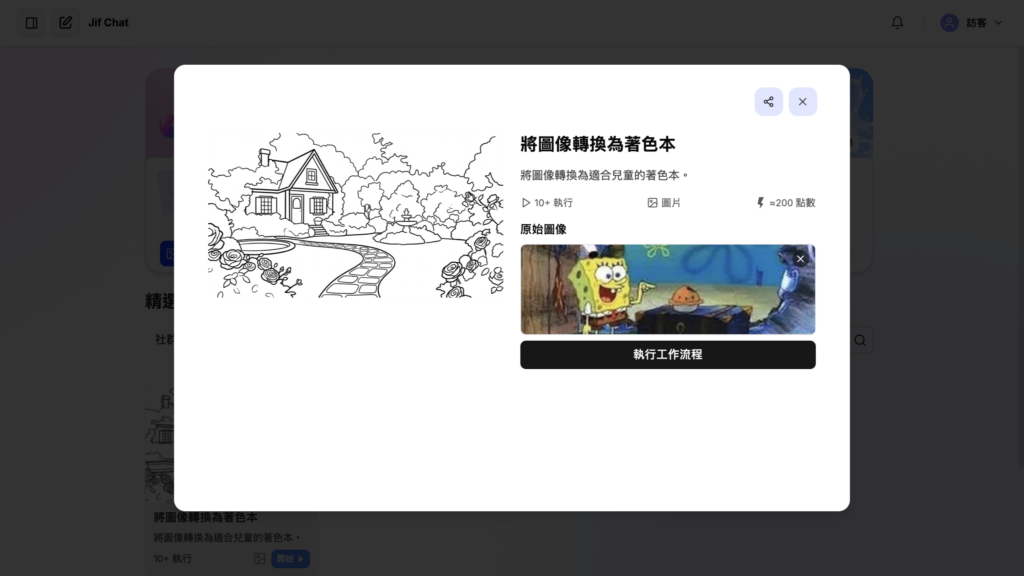Remove the uploaded SpongeBob image

click(x=800, y=259)
